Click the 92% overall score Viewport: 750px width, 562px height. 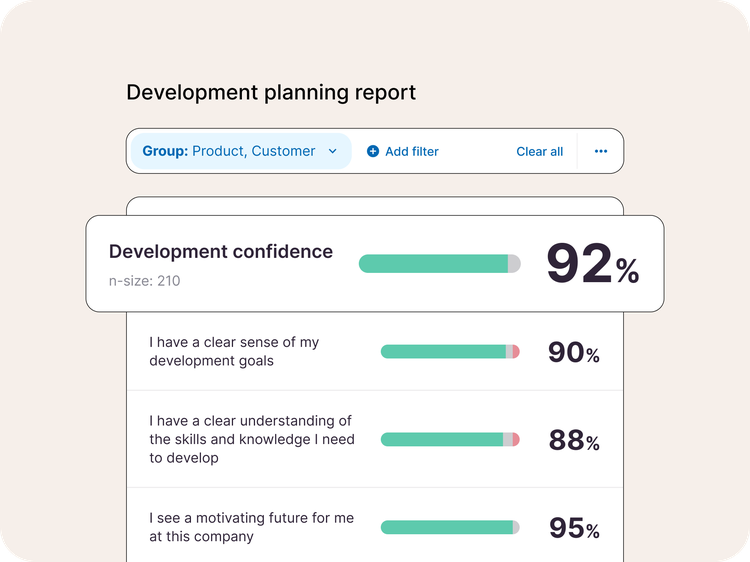coord(592,264)
